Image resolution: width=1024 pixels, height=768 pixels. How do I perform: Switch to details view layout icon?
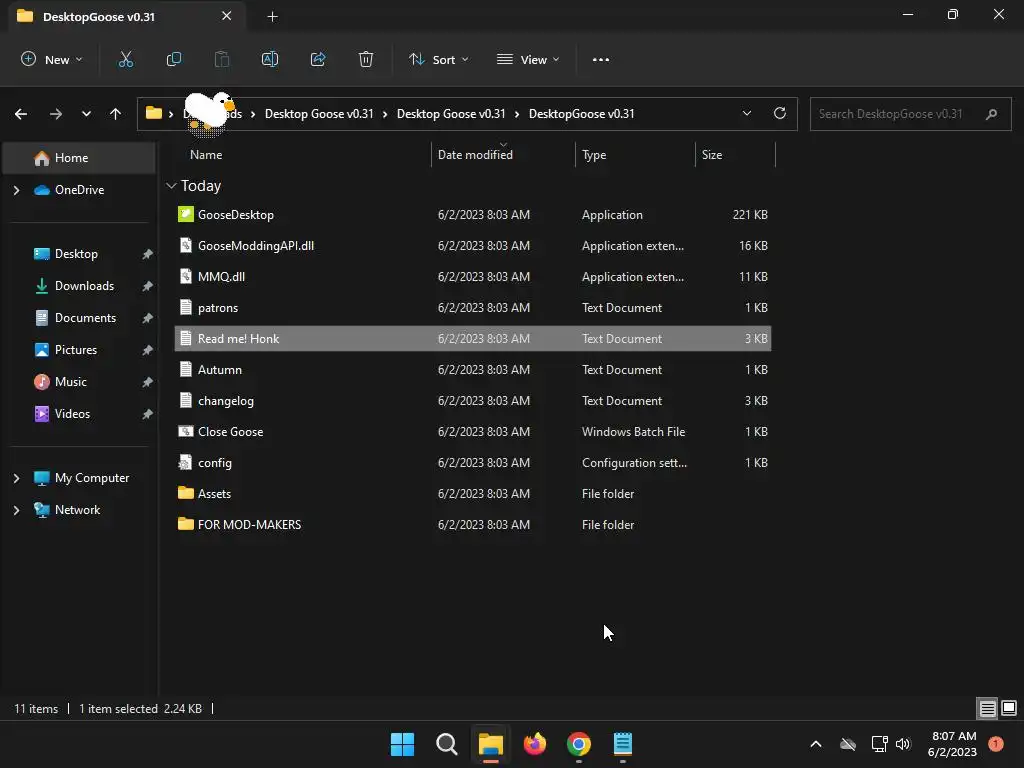click(x=987, y=708)
